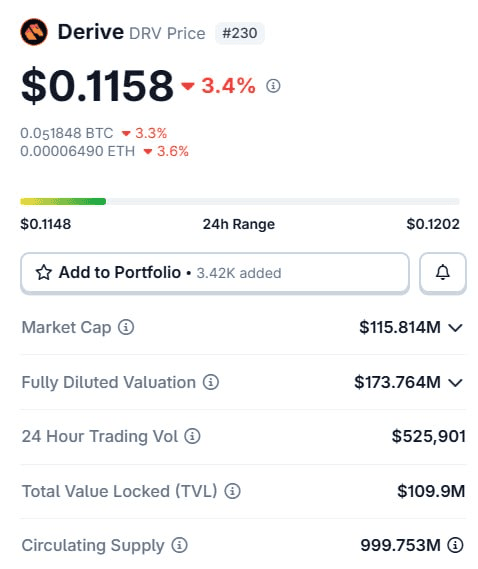The width and height of the screenshot is (478, 569).
Task: Click the $0.1158 price value
Action: [x=97, y=86]
